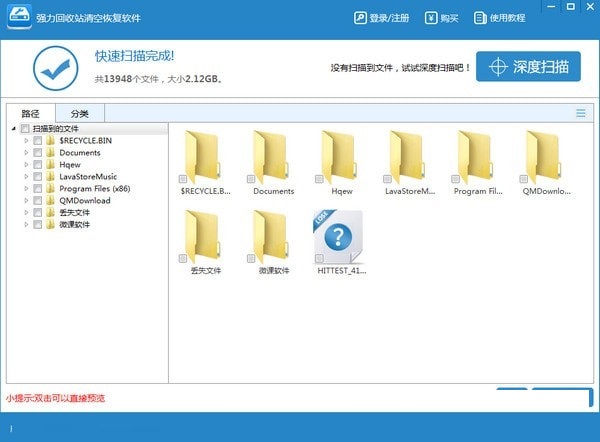600x442 pixels.
Task: Tick the checkbox on Hqew thumbnail
Action: tap(319, 179)
